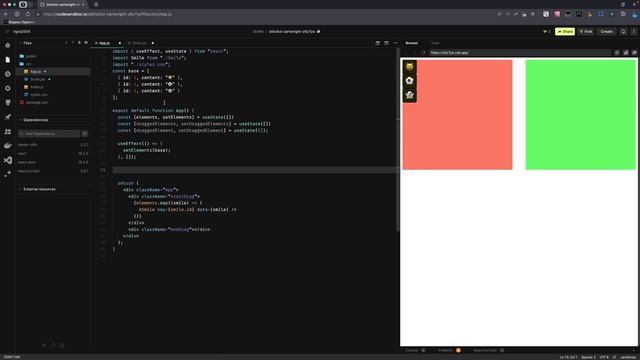The width and height of the screenshot is (640, 360).
Task: Click the preview URL address bar
Action: 519,53
